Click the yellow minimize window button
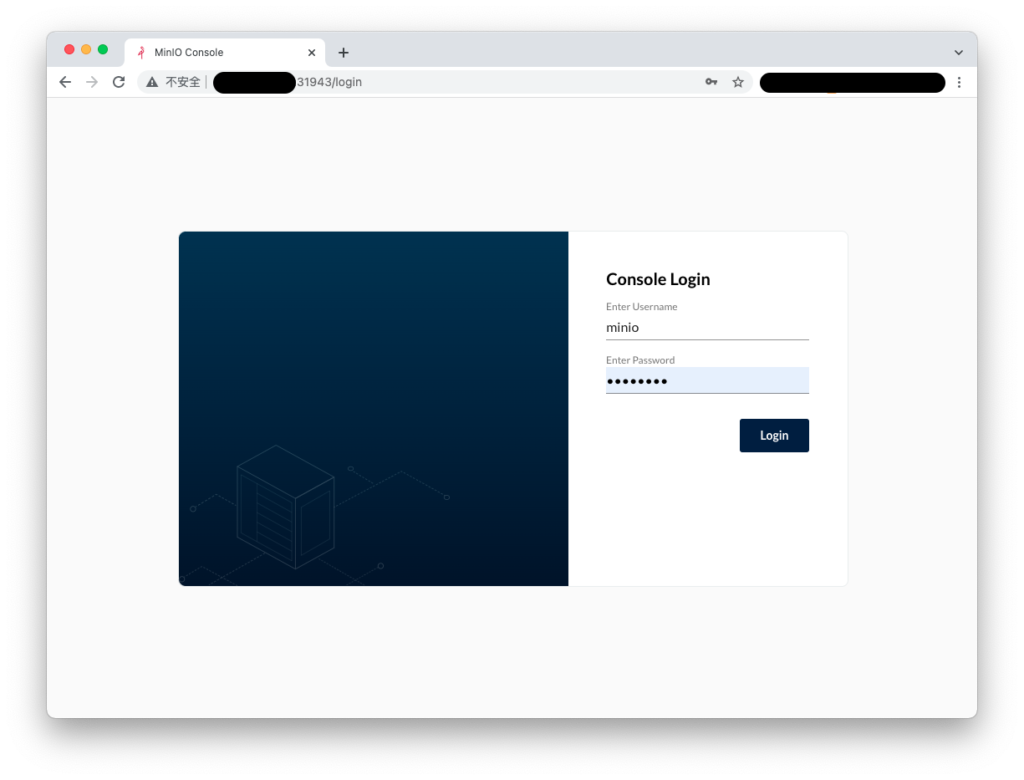 86,50
